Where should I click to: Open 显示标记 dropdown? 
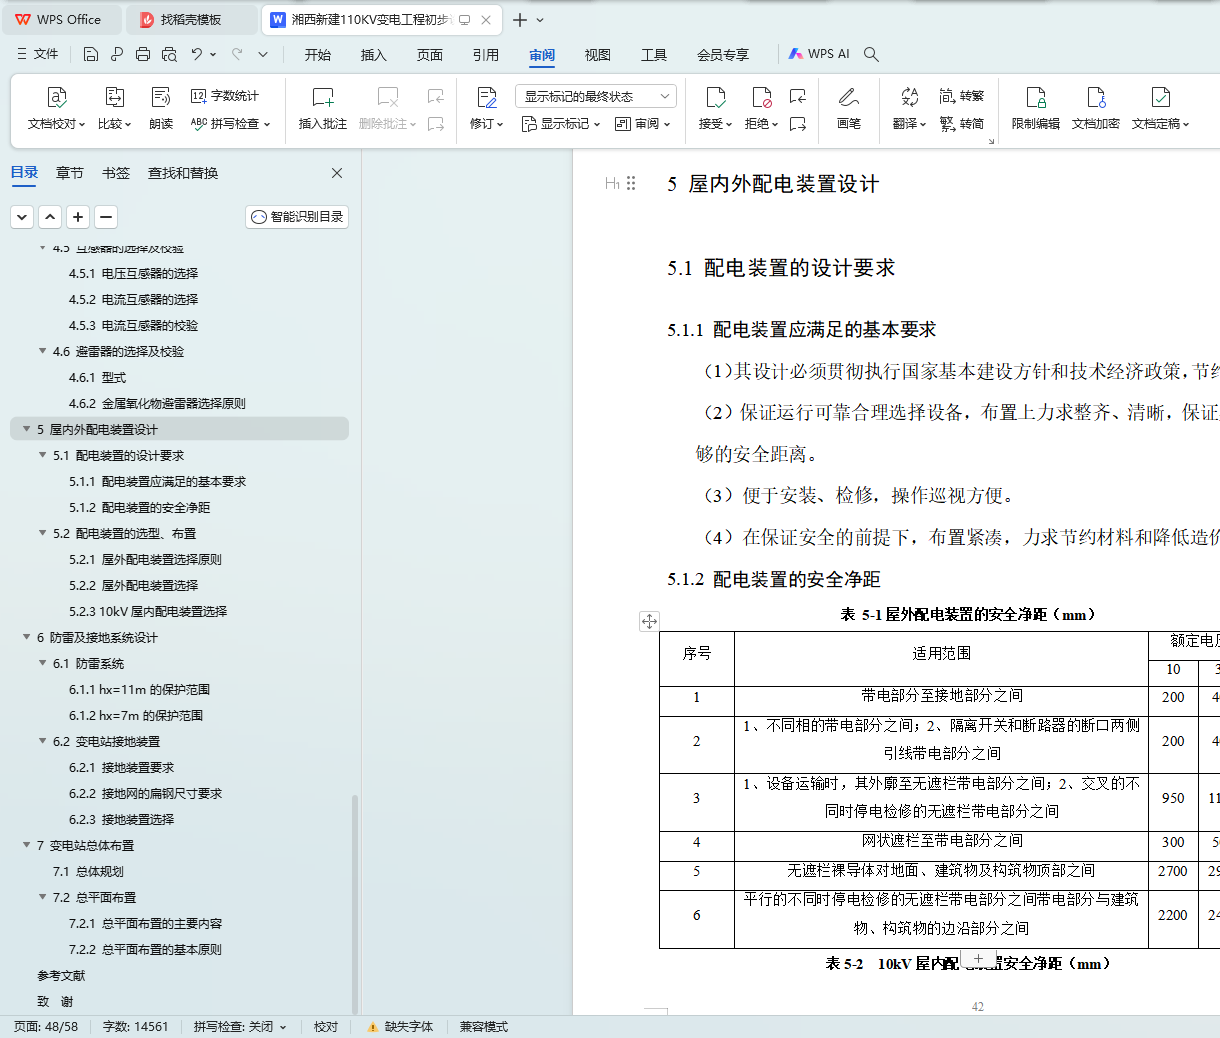point(560,124)
